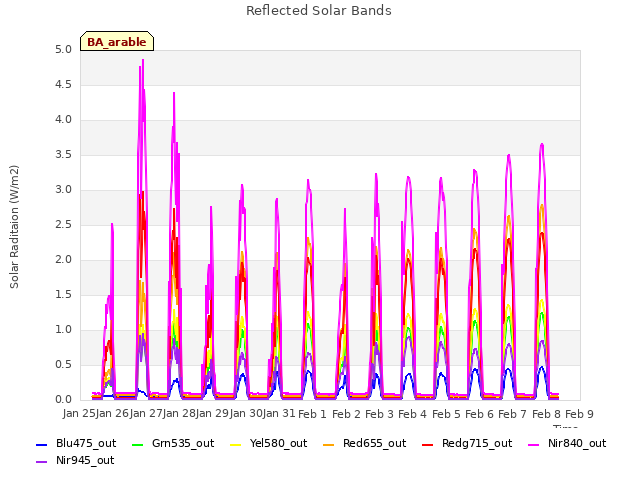Click the orange Red655_out legend swatch
The width and height of the screenshot is (640, 480).
(329, 444)
